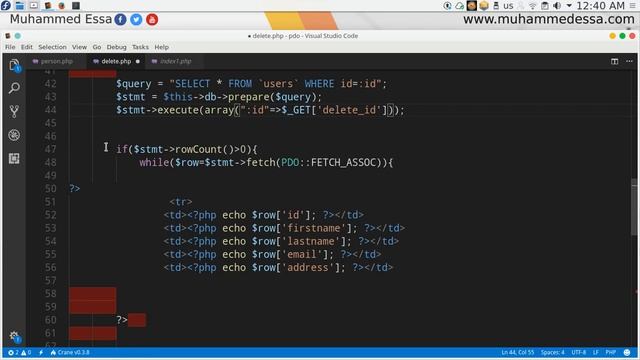Click Spaces: 4 indentation setting

[553, 352]
